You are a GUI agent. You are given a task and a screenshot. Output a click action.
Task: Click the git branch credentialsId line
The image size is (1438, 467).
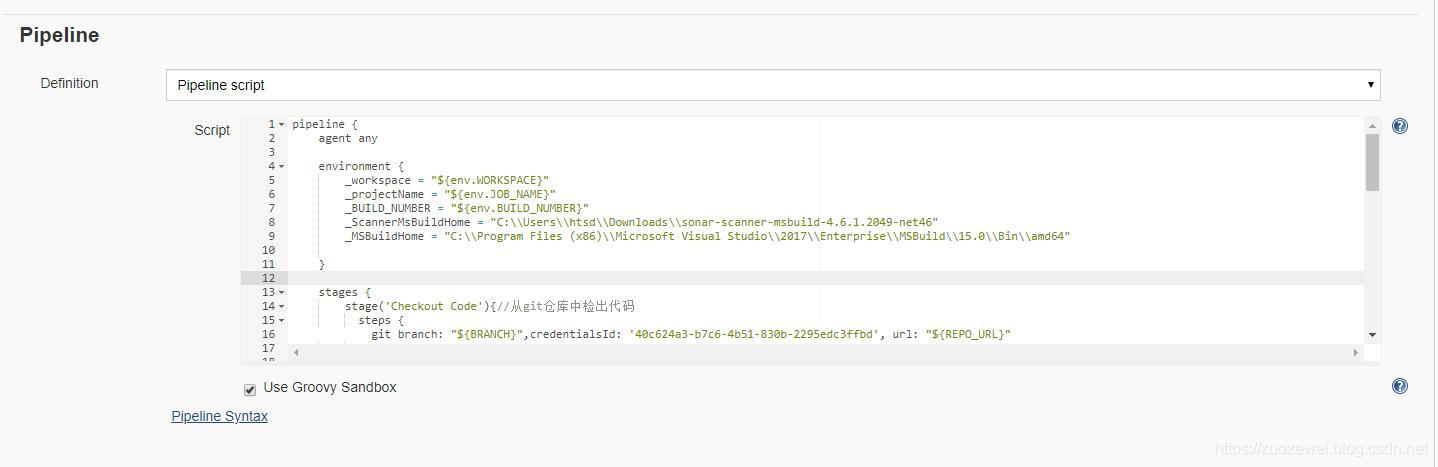[x=691, y=334]
